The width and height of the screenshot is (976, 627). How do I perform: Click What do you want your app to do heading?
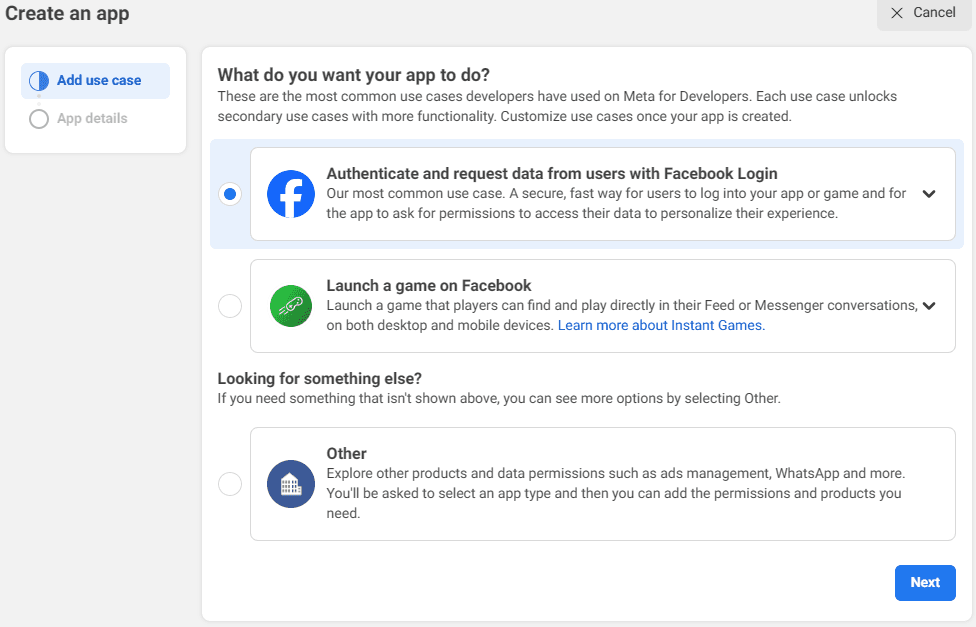(x=354, y=75)
